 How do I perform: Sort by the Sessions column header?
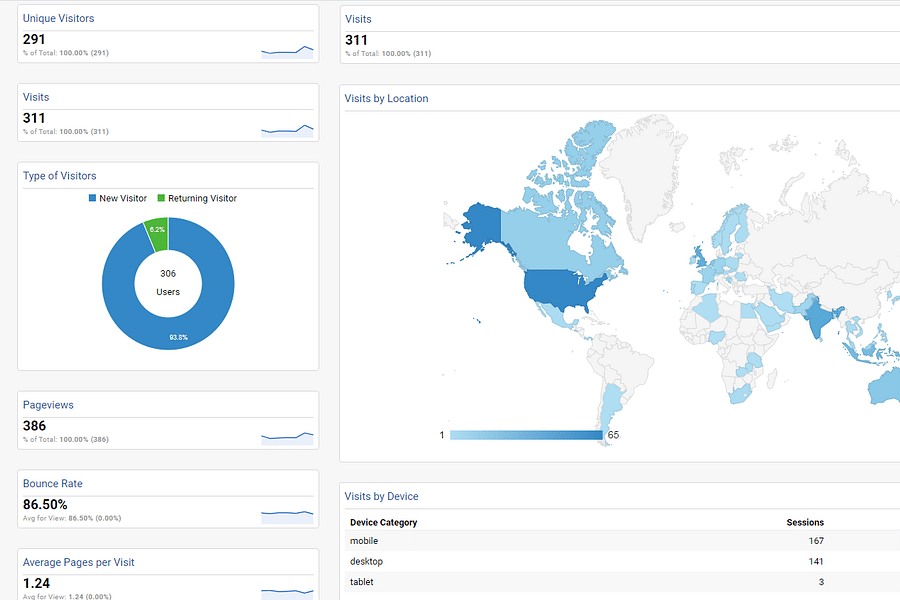point(808,522)
